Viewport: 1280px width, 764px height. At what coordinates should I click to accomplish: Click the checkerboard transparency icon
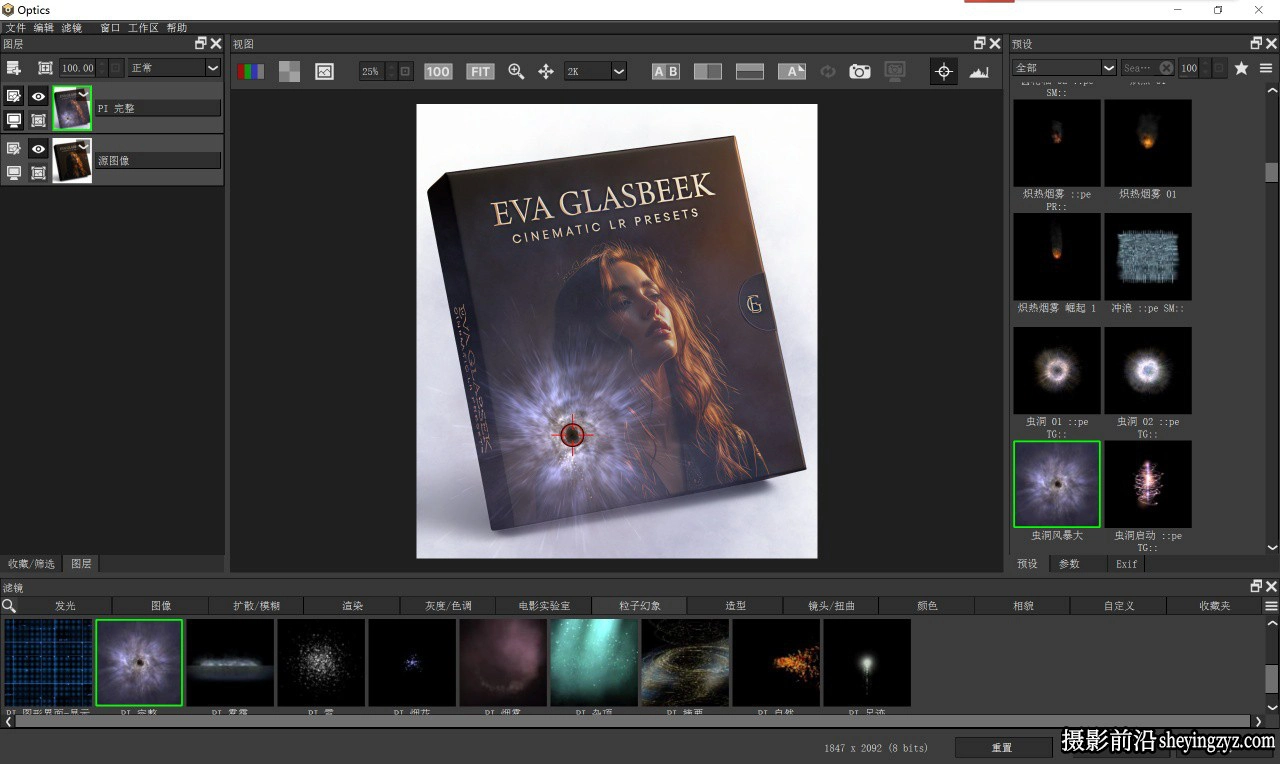[289, 71]
